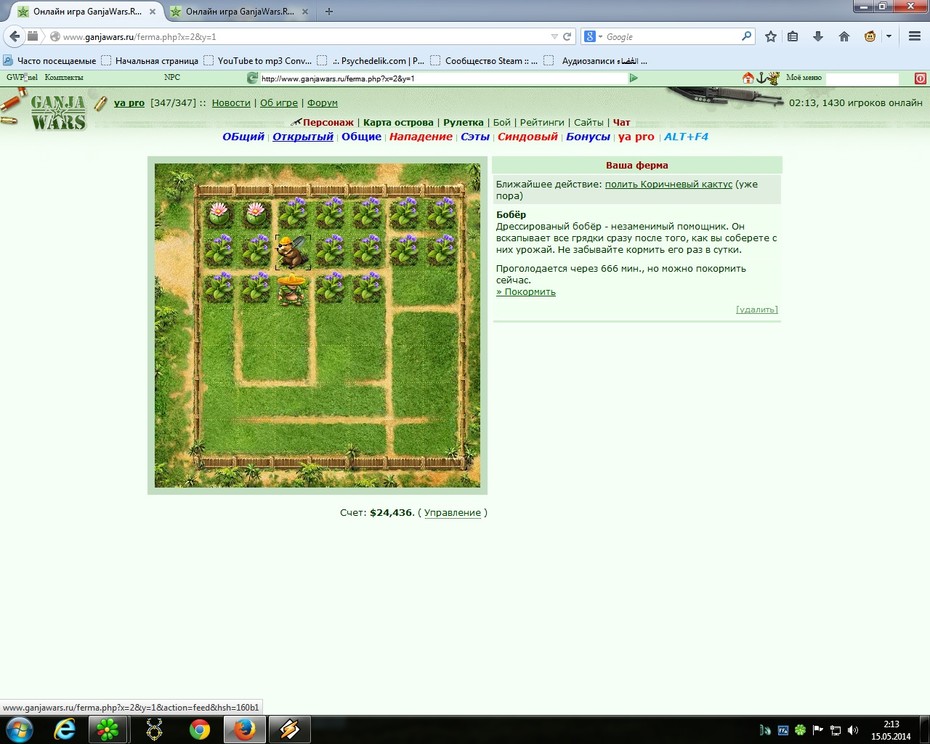Screen dimensions: 930x744
Task: Click the browser Back arrow button
Action: coord(14,36)
